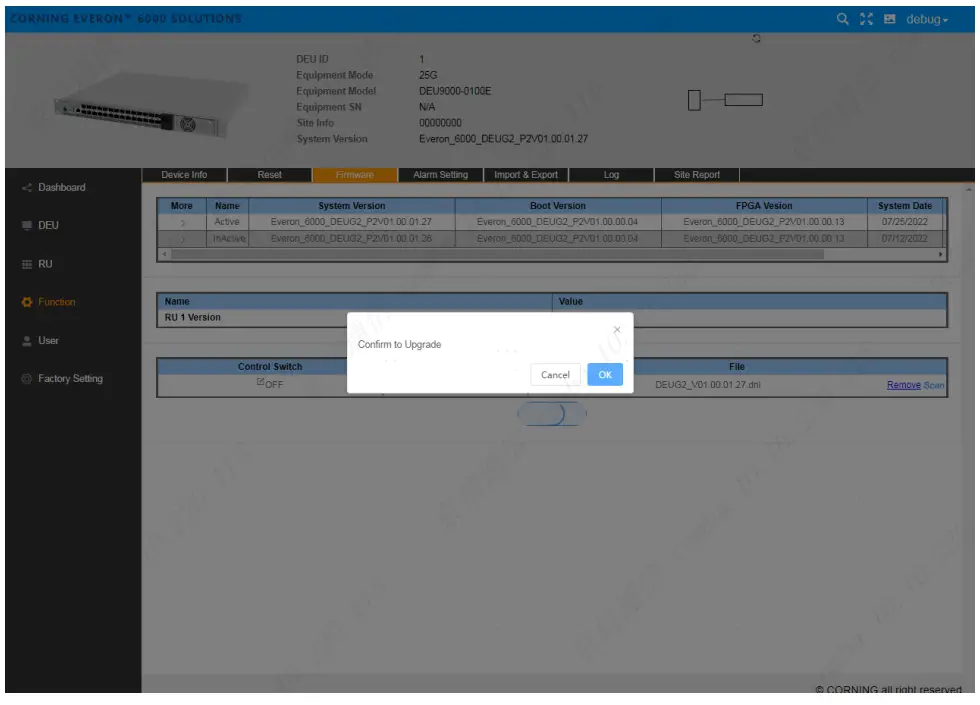Click the firmware table horizontal scrollbar

click(498, 254)
